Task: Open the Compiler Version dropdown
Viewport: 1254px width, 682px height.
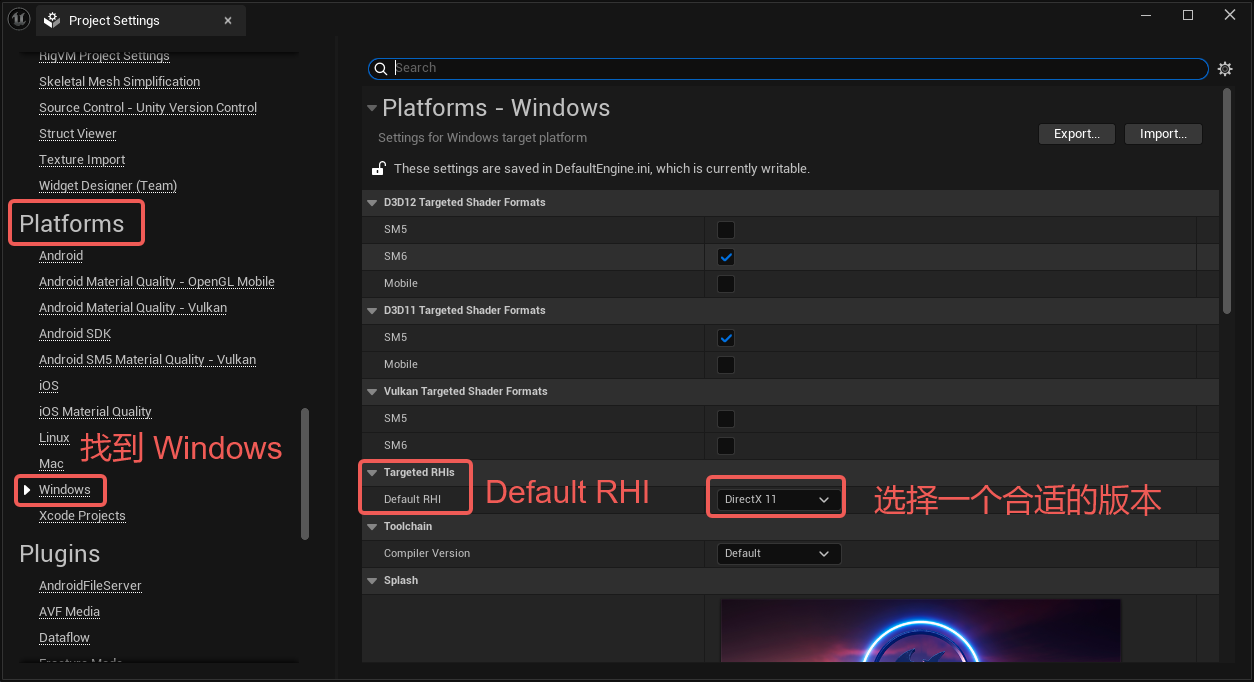Action: pos(779,553)
